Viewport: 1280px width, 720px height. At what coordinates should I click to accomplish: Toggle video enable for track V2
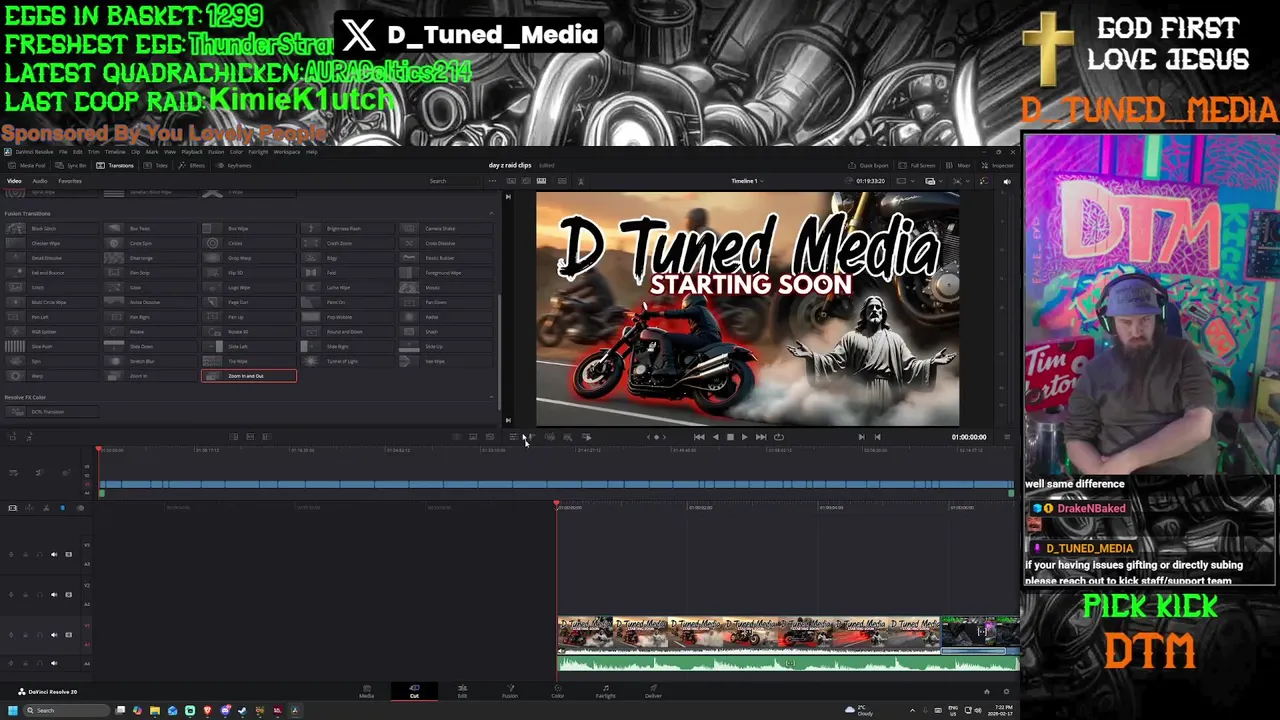pyautogui.click(x=69, y=595)
